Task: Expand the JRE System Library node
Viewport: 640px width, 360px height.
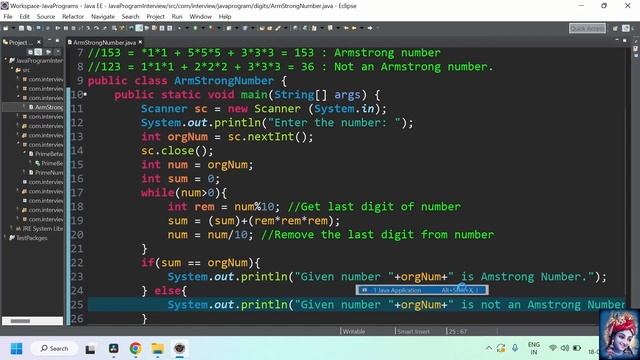Action: pyautogui.click(x=12, y=228)
